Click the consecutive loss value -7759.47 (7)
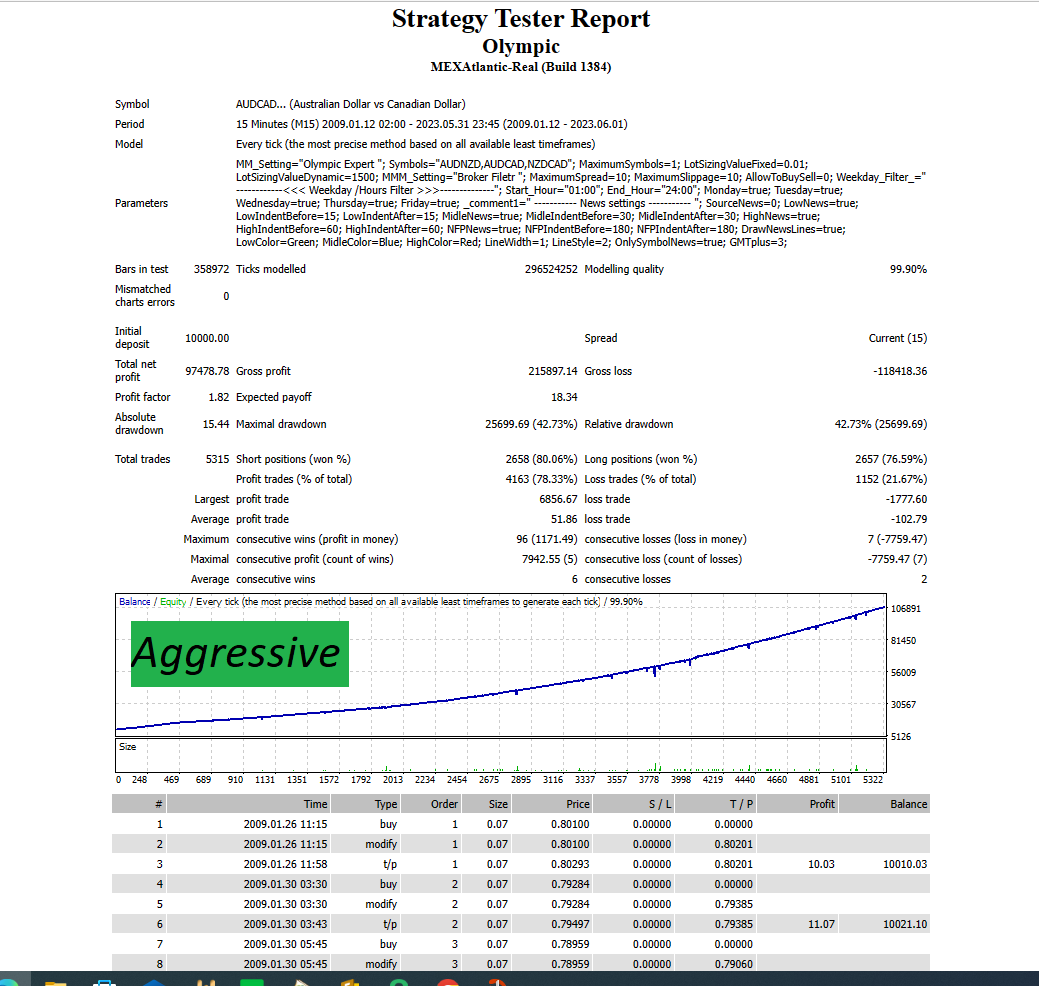1039x986 pixels. (897, 559)
